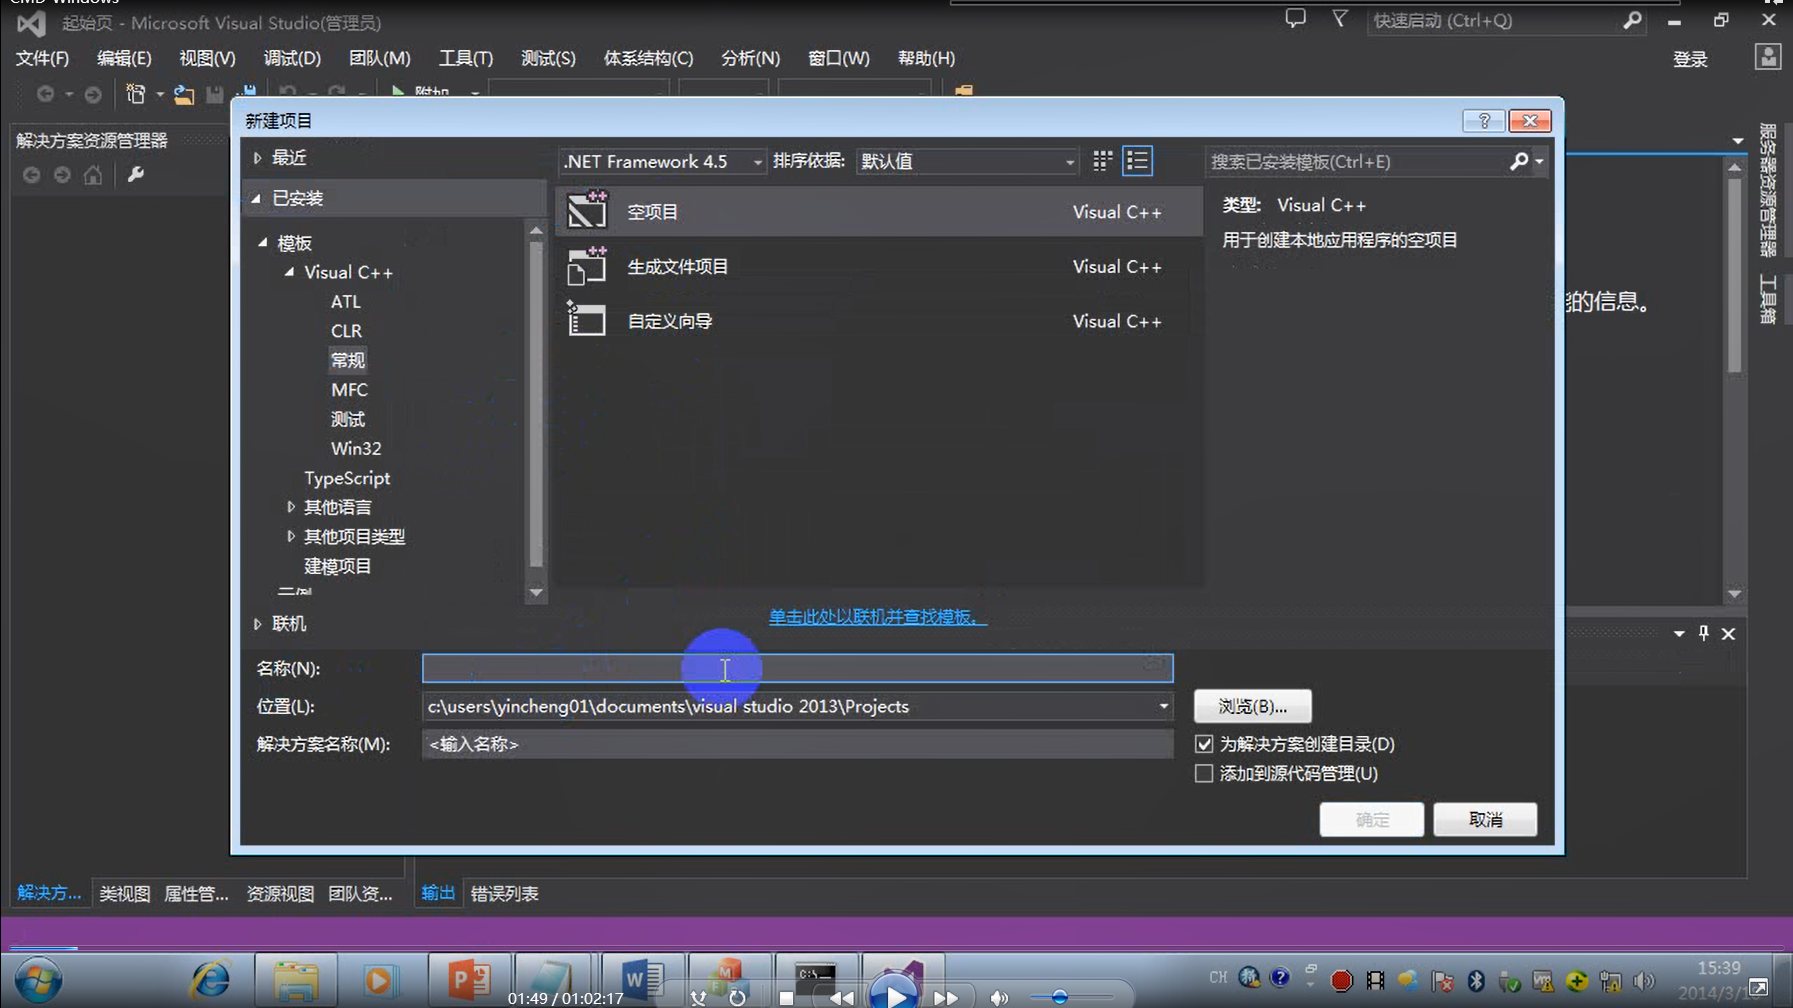1793x1008 pixels.
Task: Open the .NET Framework 4.5 version dropdown
Action: [x=663, y=161]
